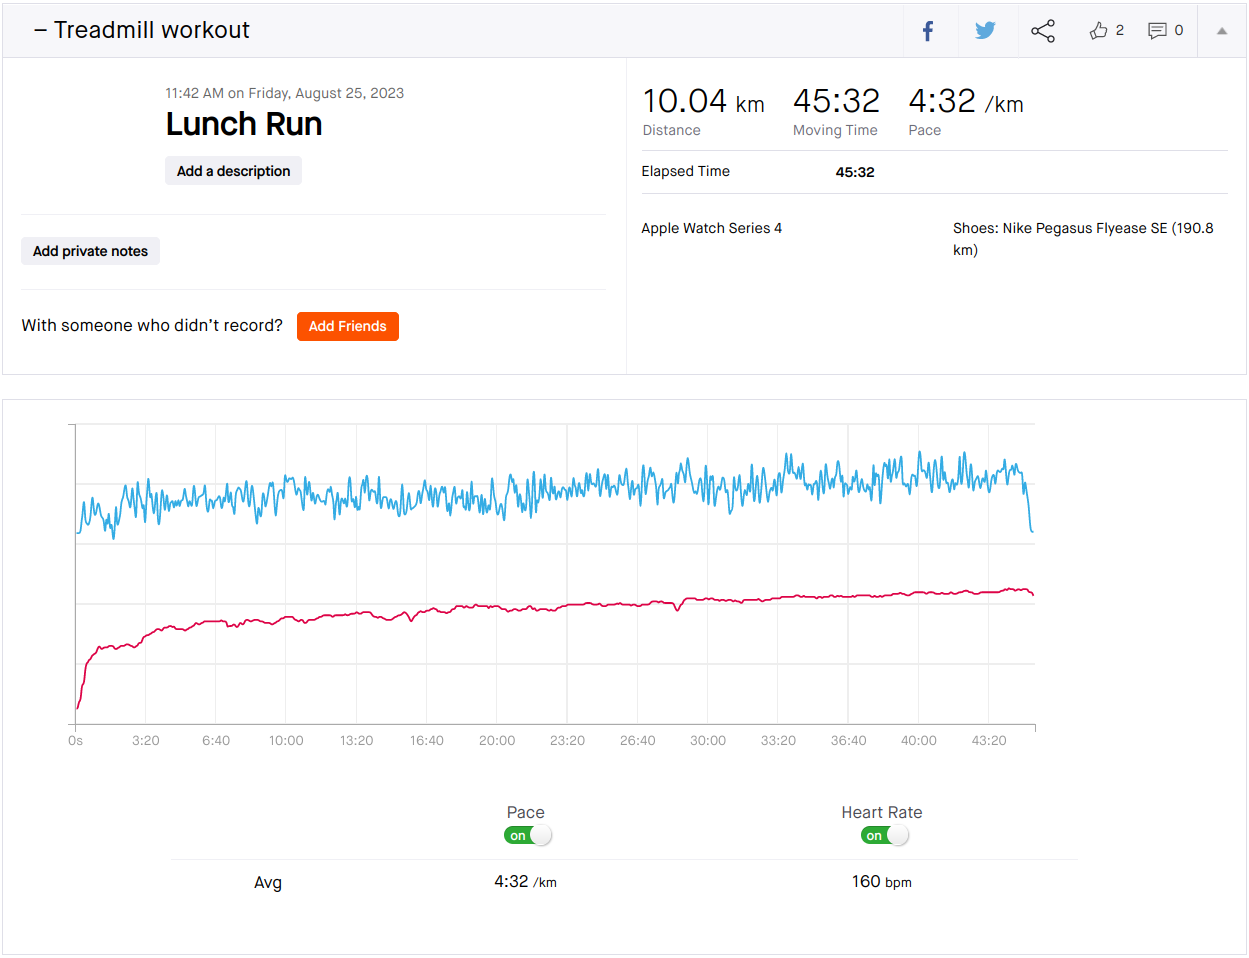Viewport: 1249px width, 958px height.
Task: Open the share options icon
Action: point(1043,31)
